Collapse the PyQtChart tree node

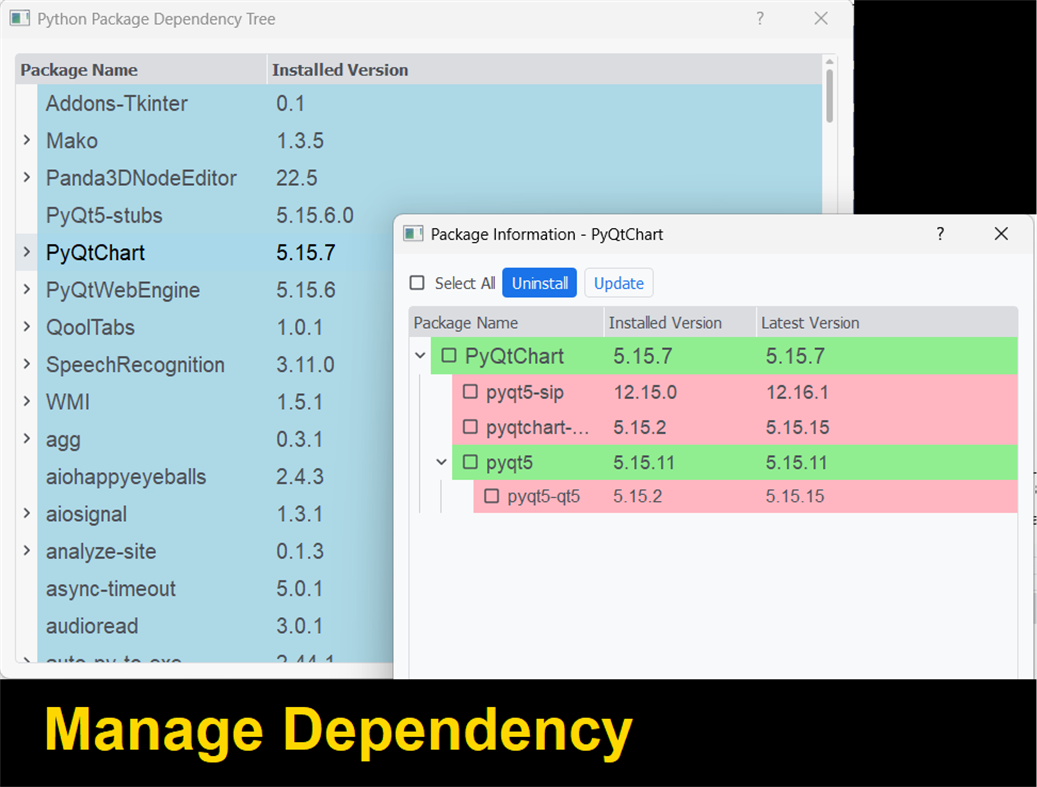point(420,356)
